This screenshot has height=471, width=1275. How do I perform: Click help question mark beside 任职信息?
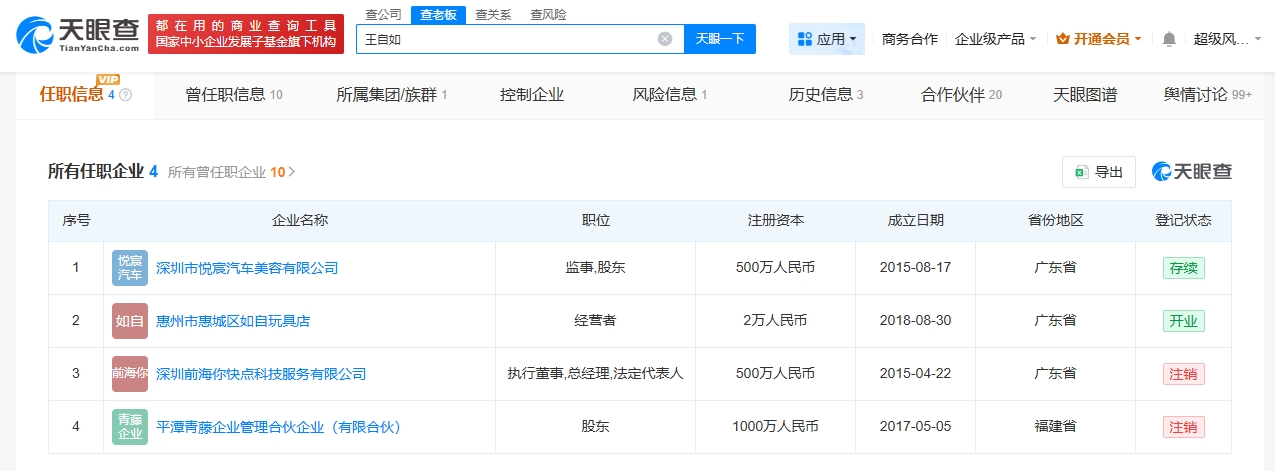click(125, 96)
